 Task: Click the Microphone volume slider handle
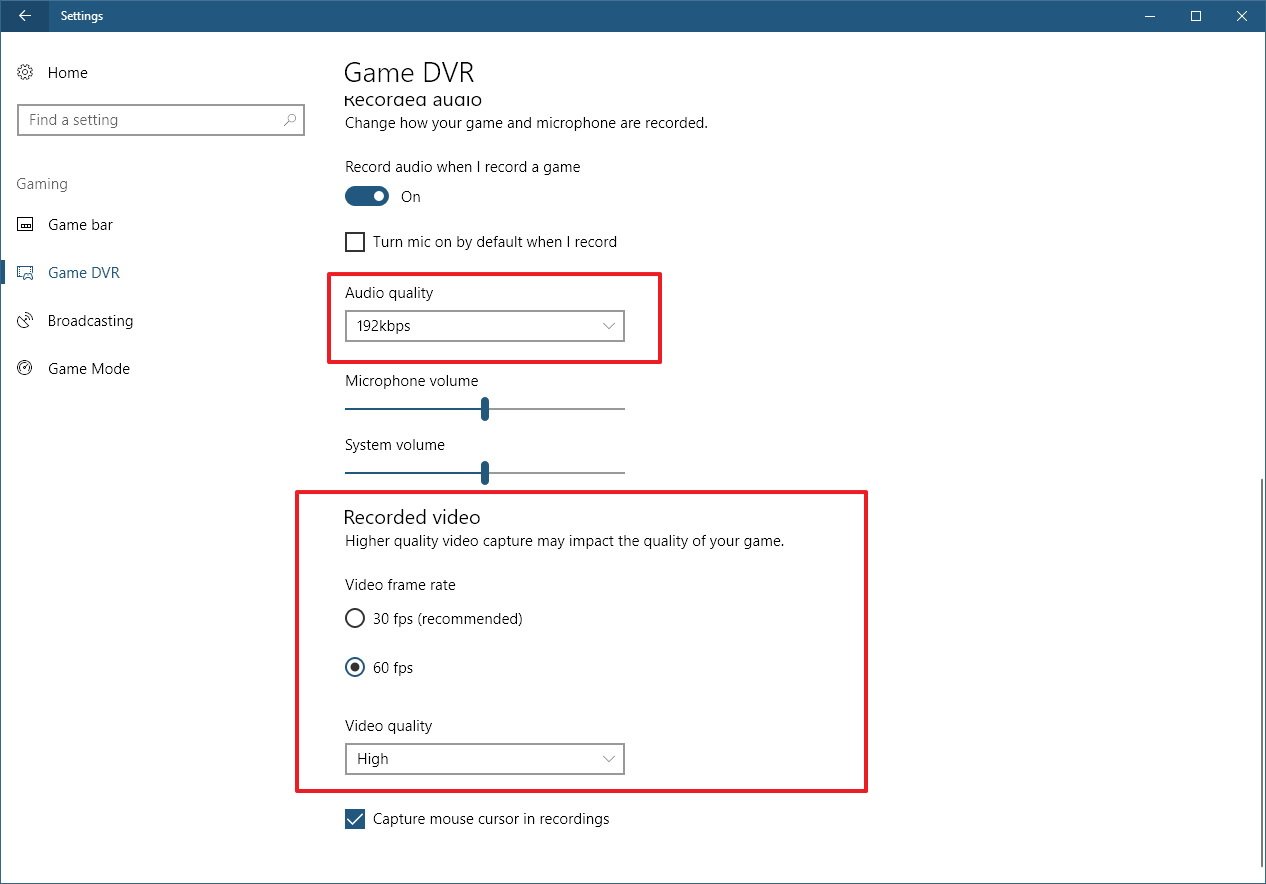pos(485,408)
